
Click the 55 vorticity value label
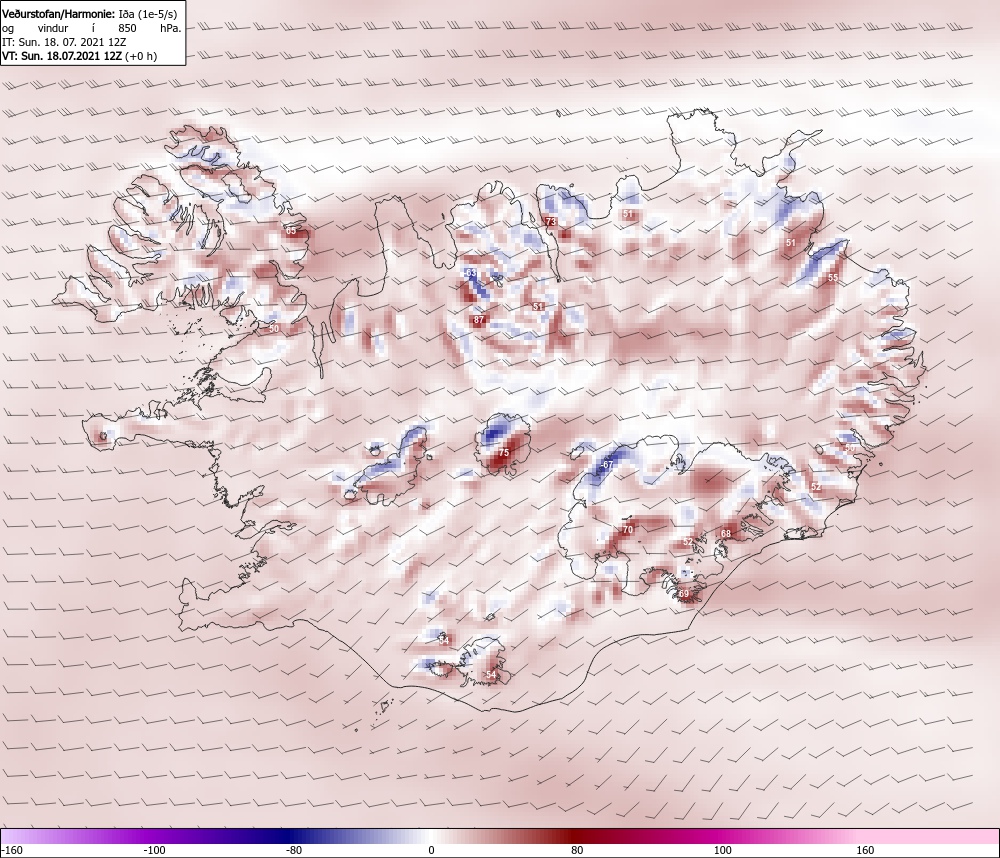(833, 278)
